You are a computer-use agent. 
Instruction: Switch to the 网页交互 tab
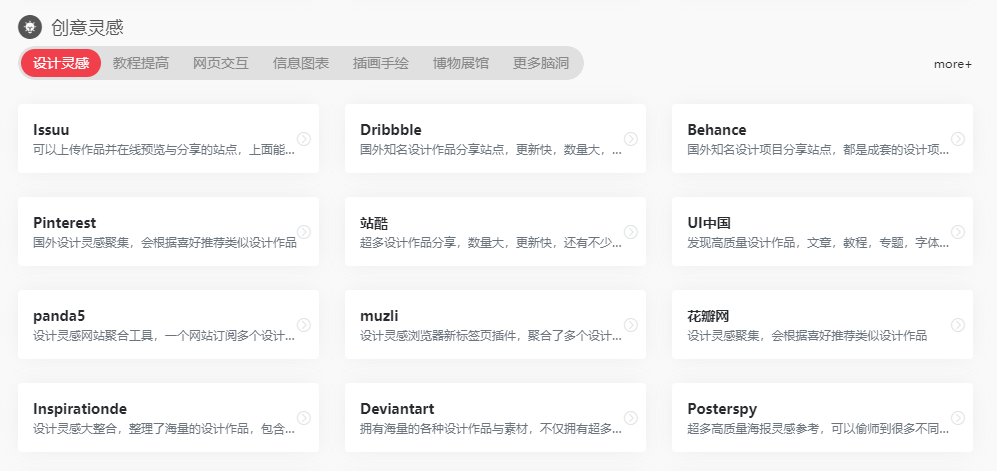[x=221, y=63]
